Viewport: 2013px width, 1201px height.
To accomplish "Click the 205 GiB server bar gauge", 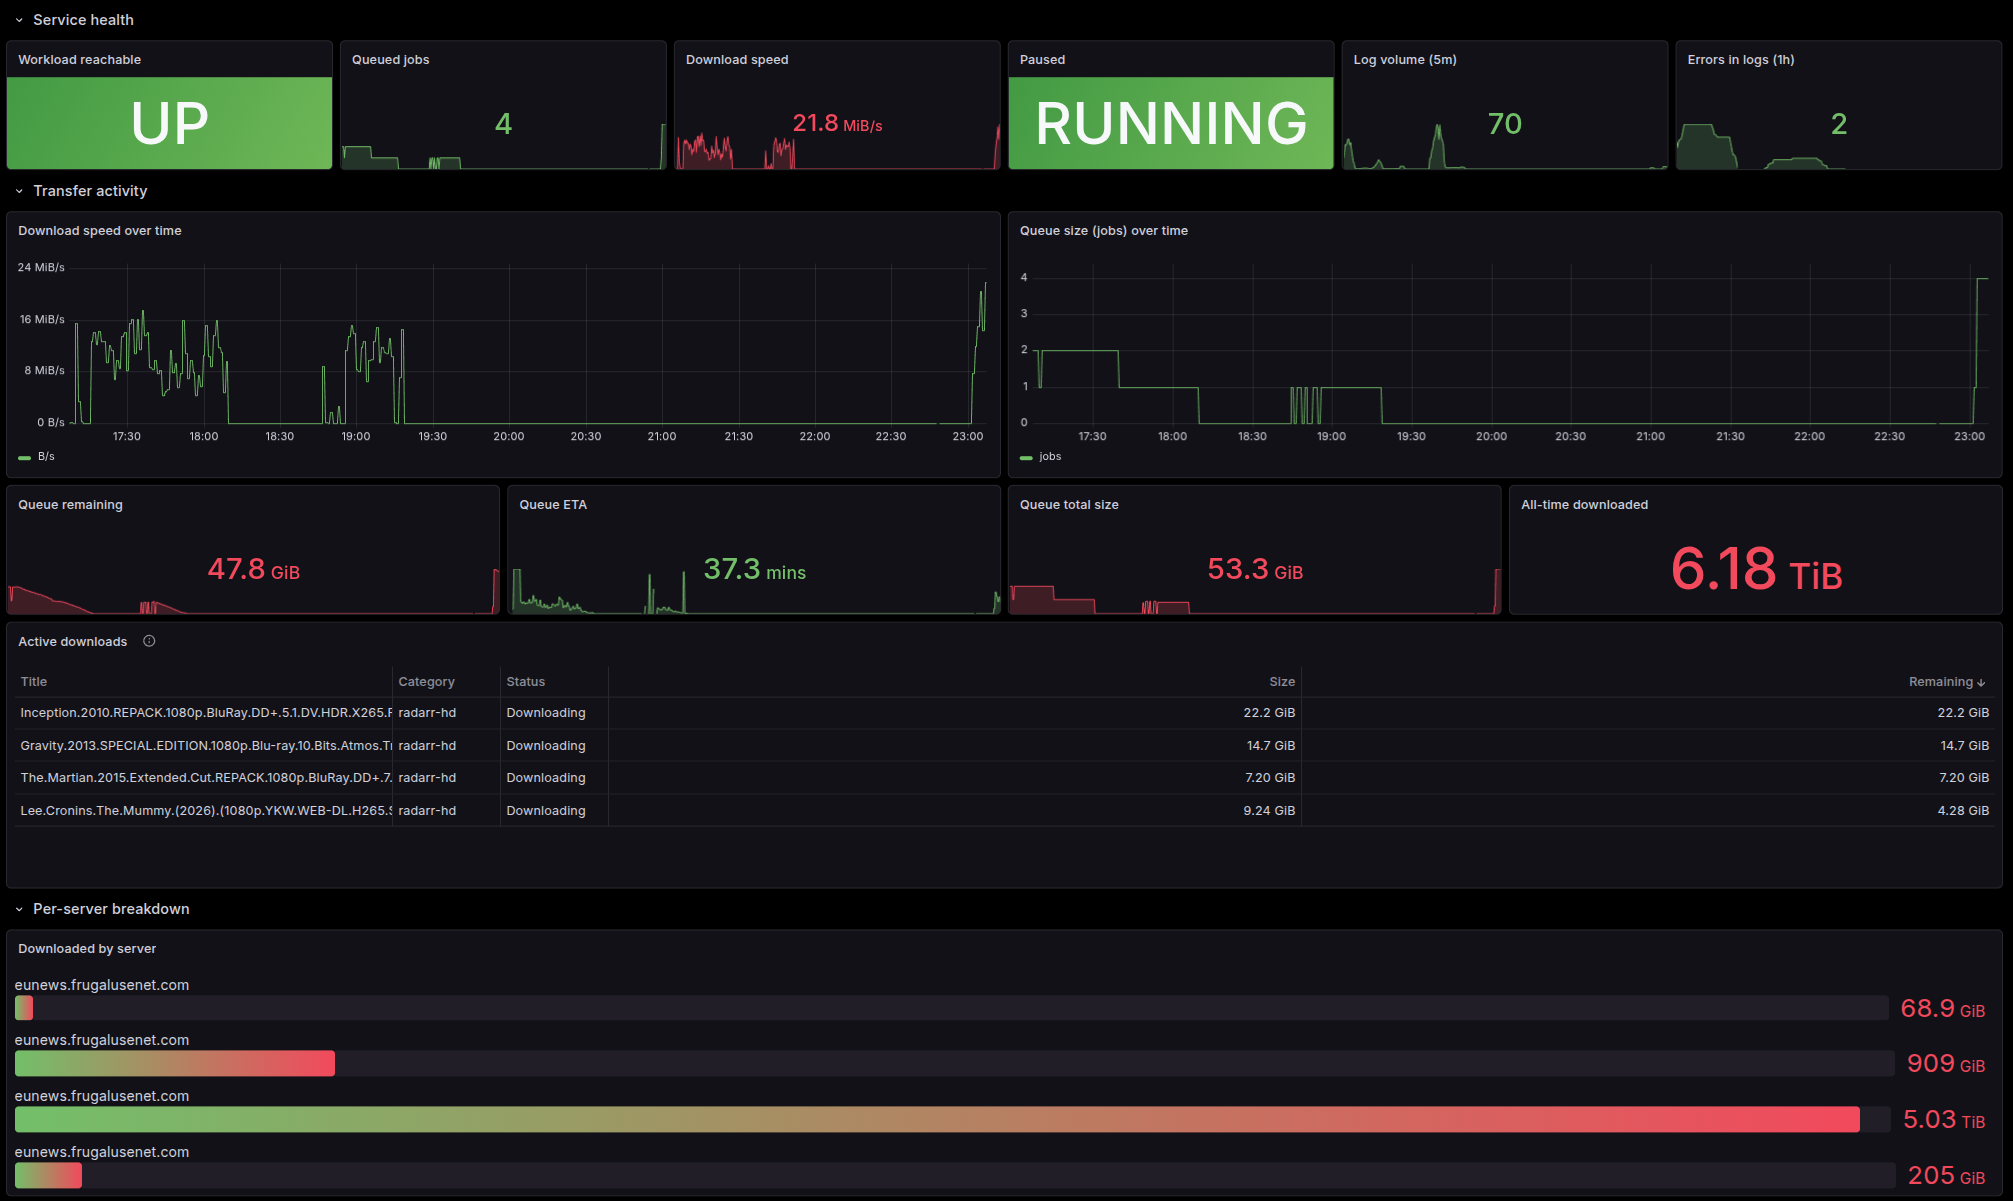I will pyautogui.click(x=955, y=1175).
